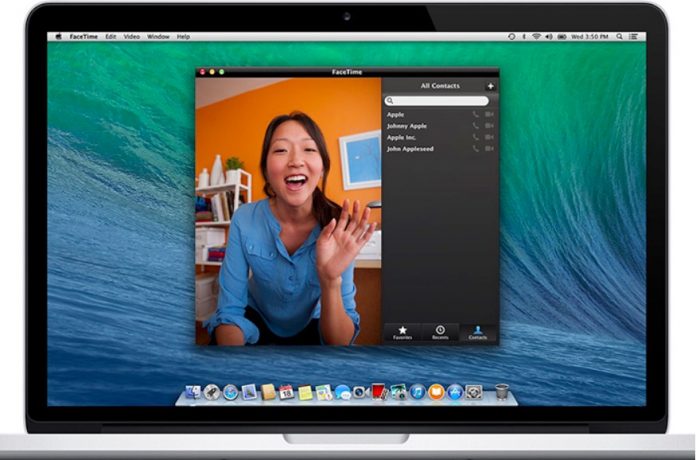The width and height of the screenshot is (696, 460).
Task: Start audio call with Apple Inc.
Action: [x=475, y=138]
